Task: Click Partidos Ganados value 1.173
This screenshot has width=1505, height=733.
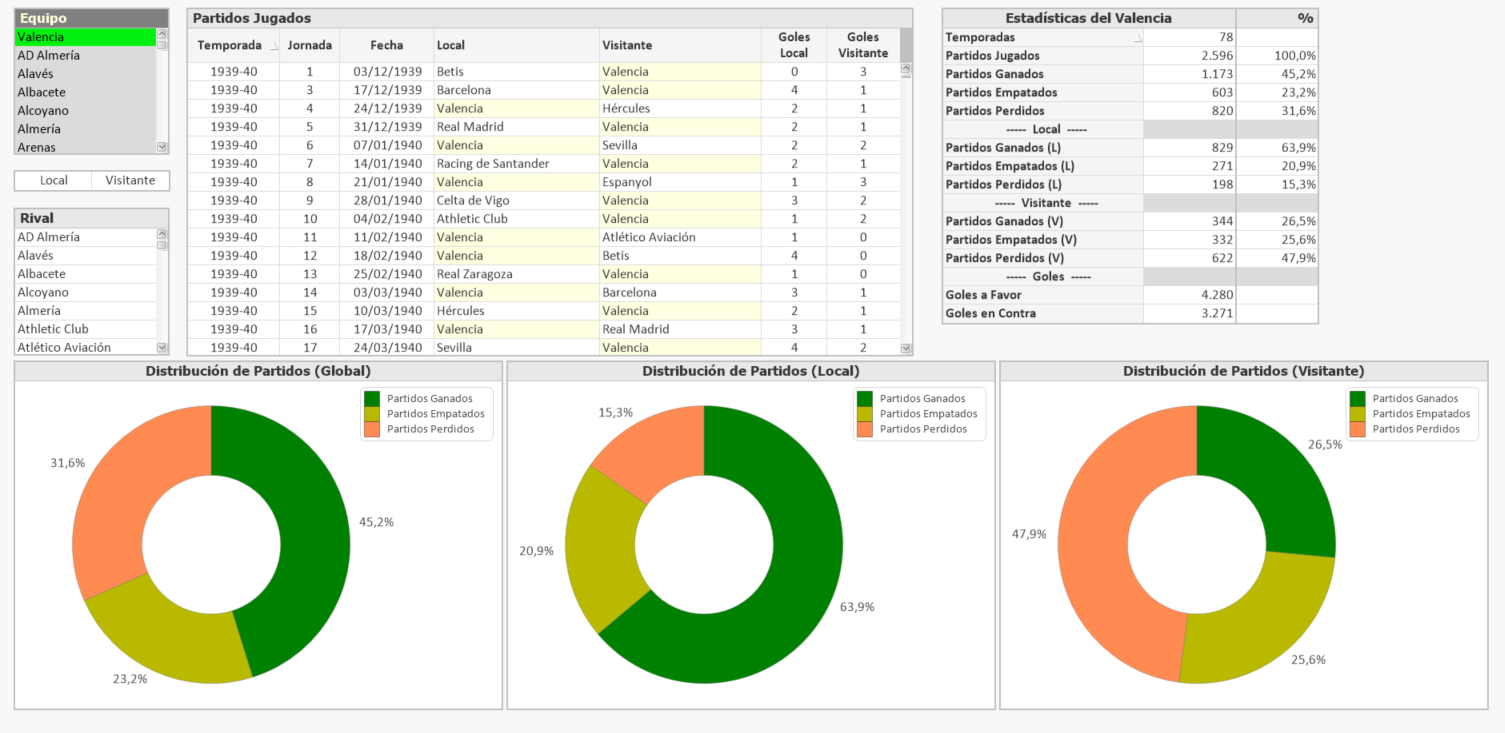Action: tap(1189, 74)
